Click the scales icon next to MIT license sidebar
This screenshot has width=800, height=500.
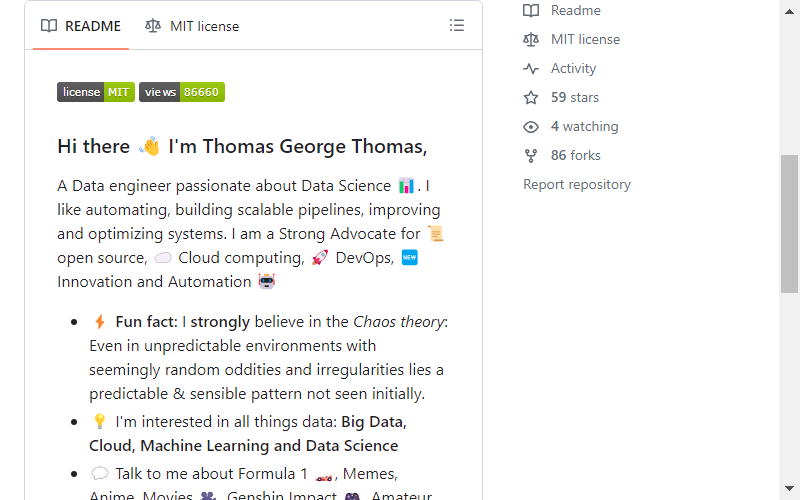tap(531, 39)
